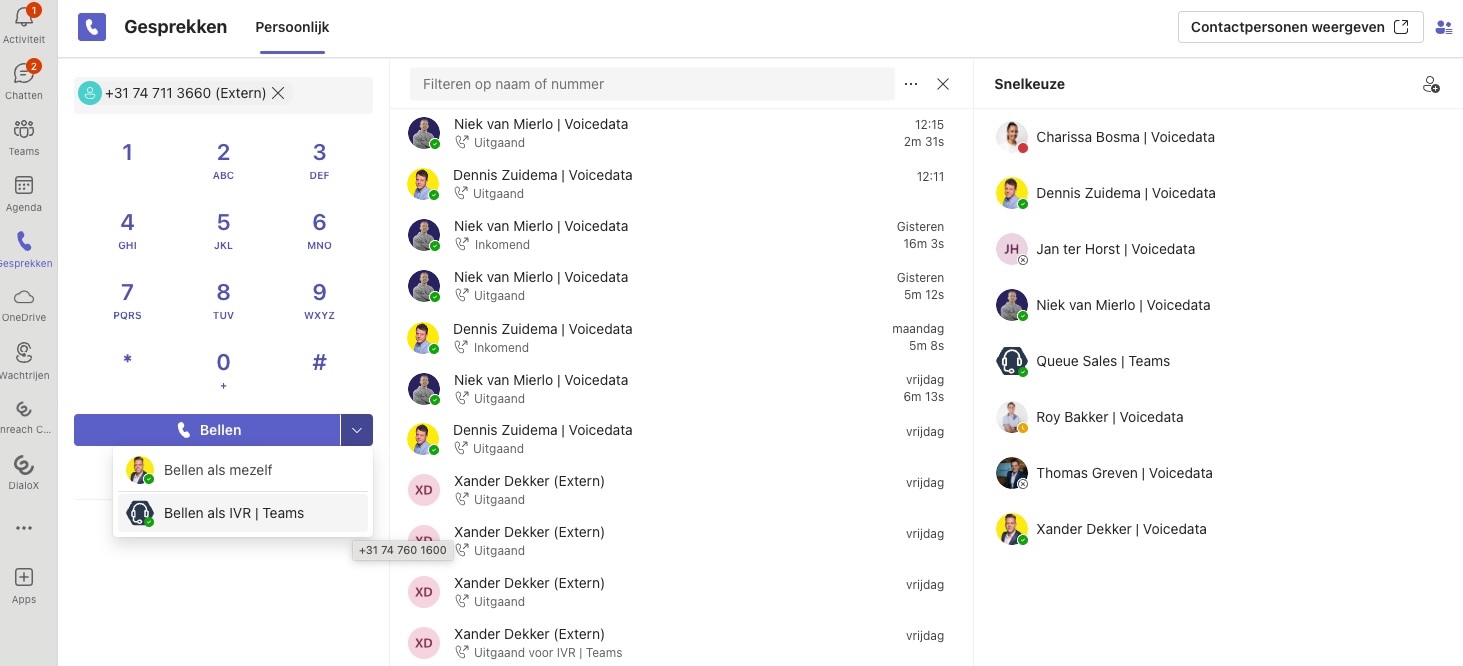This screenshot has height=666, width=1463.
Task: Dial digit 1 on keypad
Action: point(127,153)
